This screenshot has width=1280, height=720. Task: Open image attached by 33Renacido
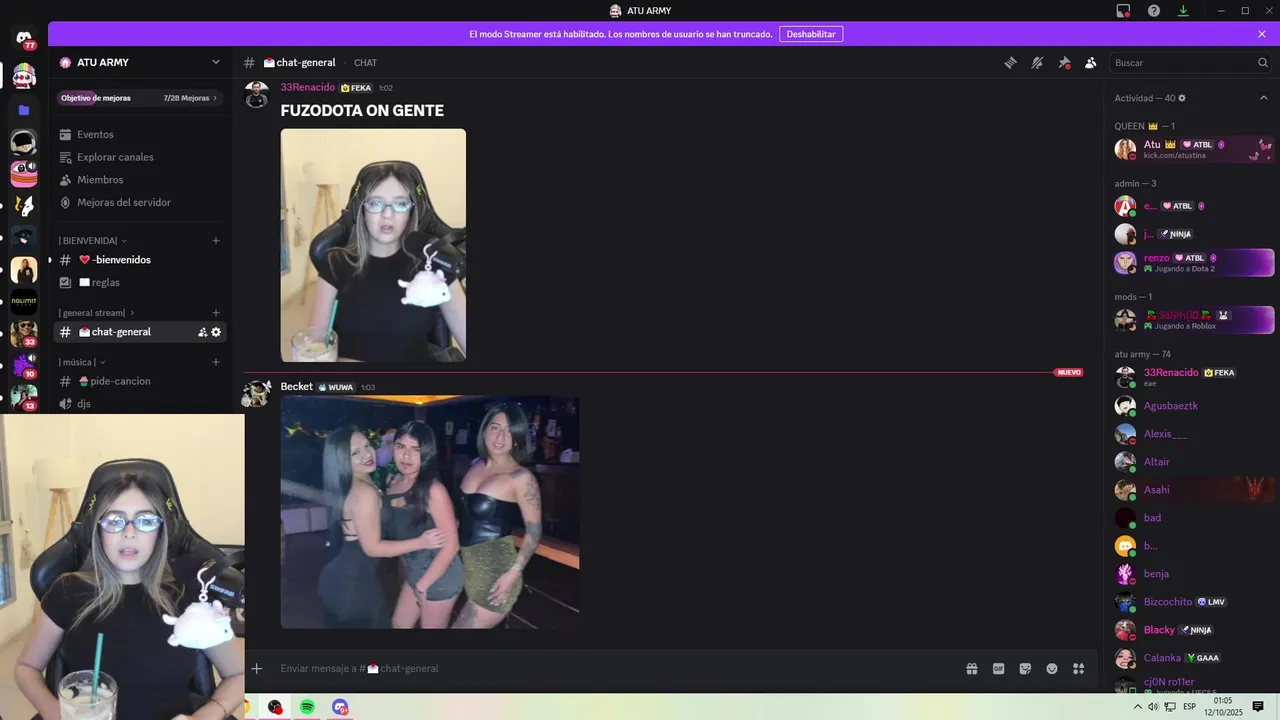373,245
